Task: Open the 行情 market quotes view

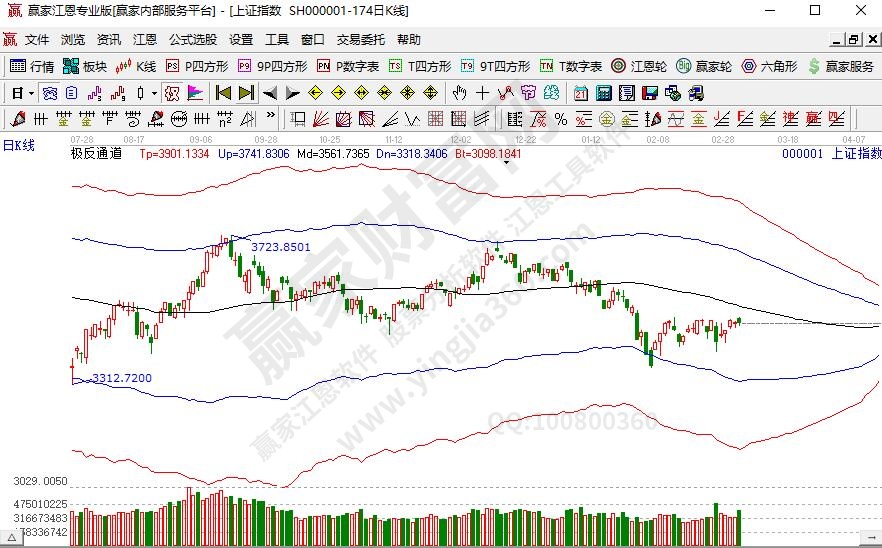Action: pos(31,66)
